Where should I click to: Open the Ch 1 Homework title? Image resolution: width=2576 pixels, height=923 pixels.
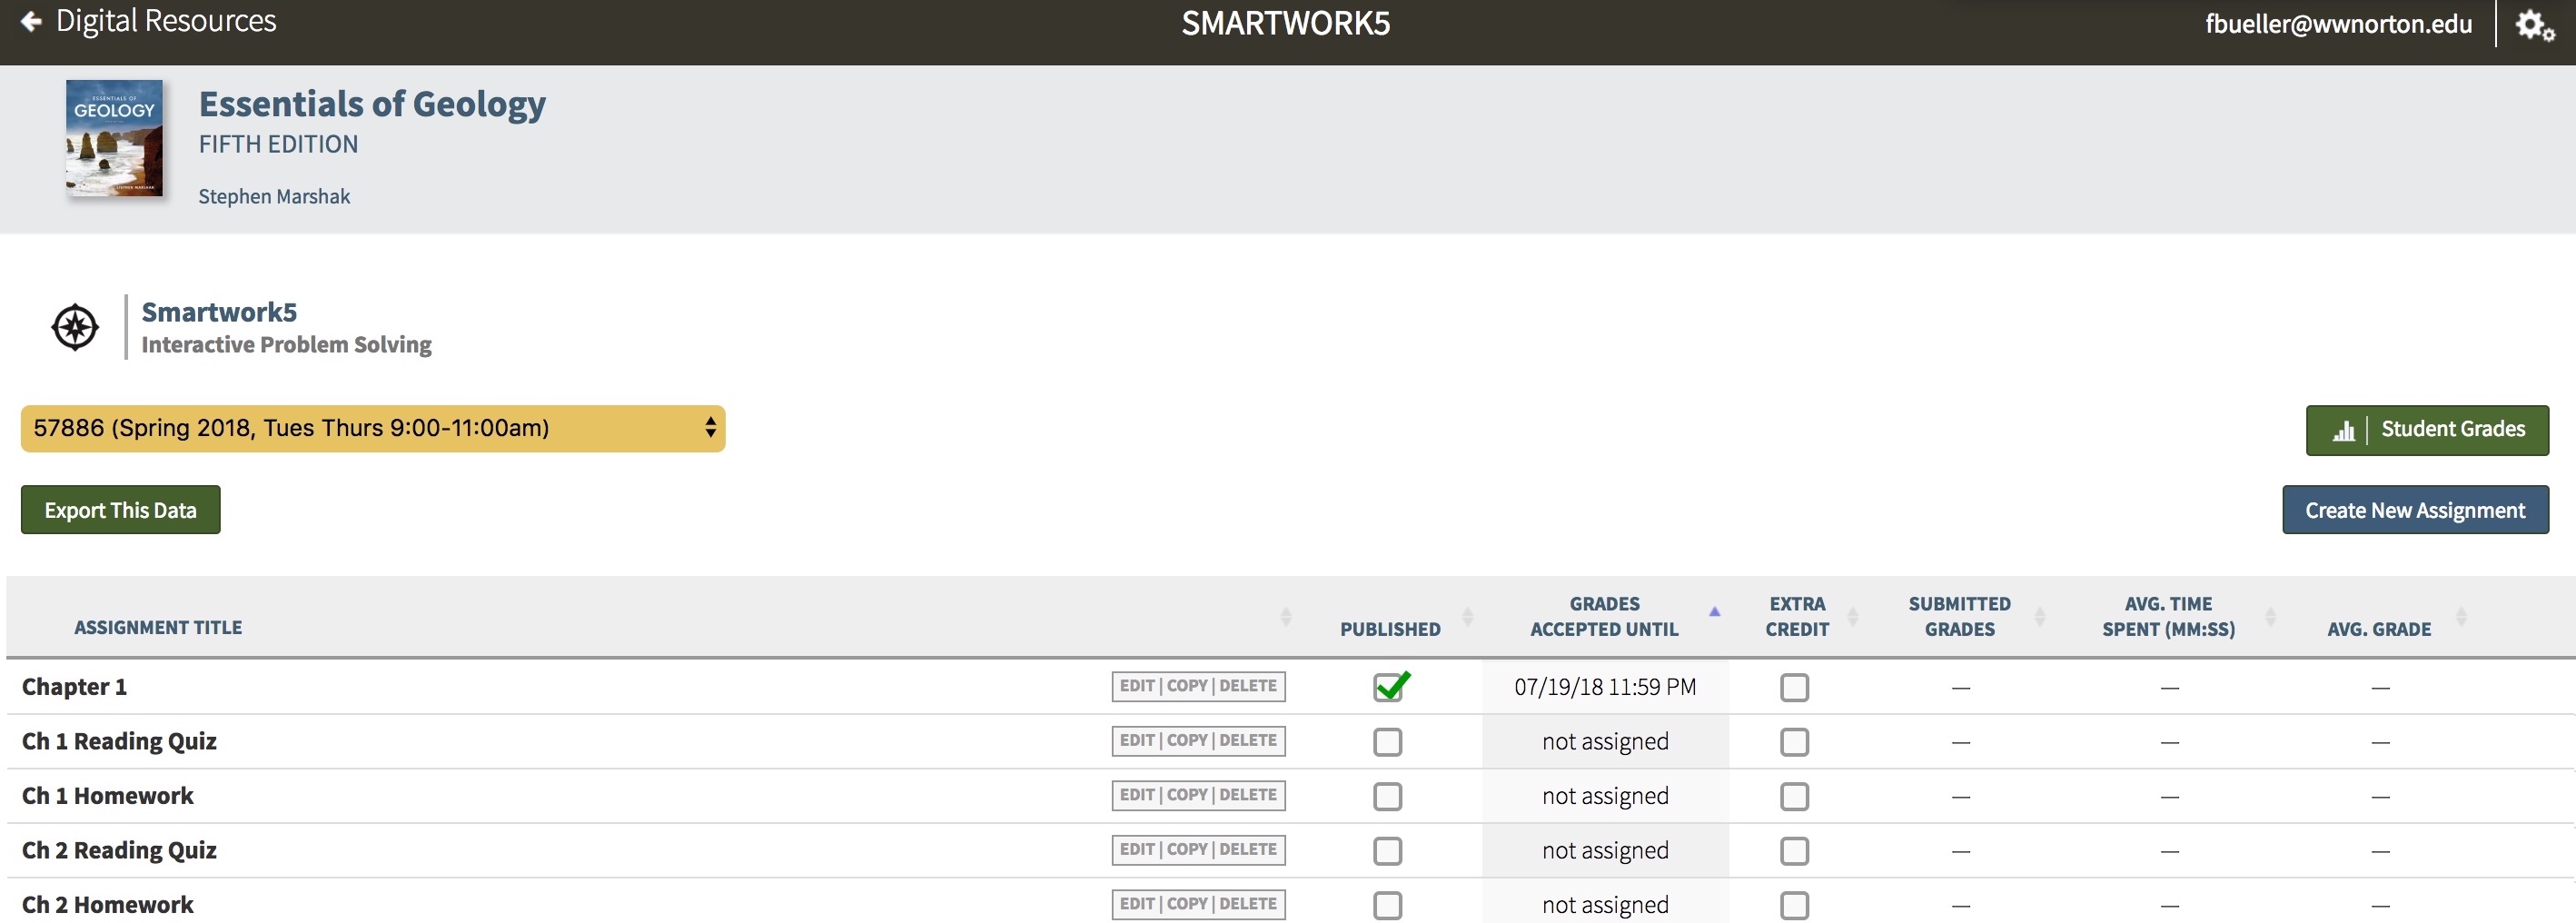point(108,796)
